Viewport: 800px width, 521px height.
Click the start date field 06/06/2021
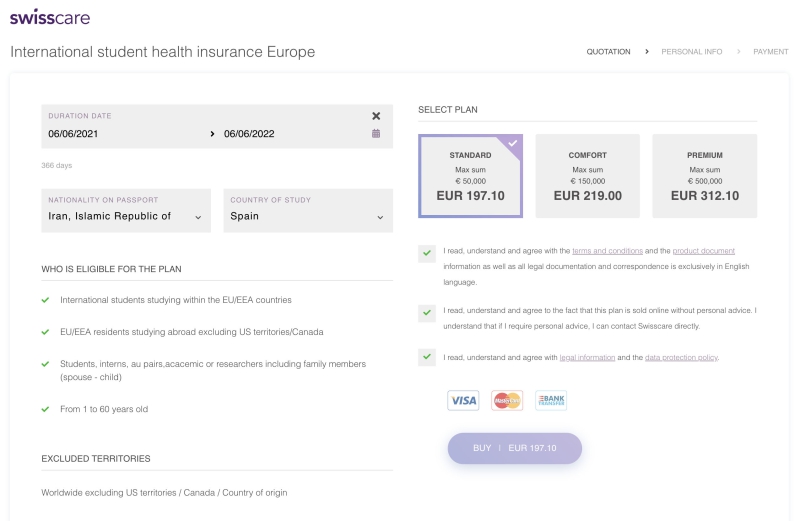pyautogui.click(x=74, y=134)
